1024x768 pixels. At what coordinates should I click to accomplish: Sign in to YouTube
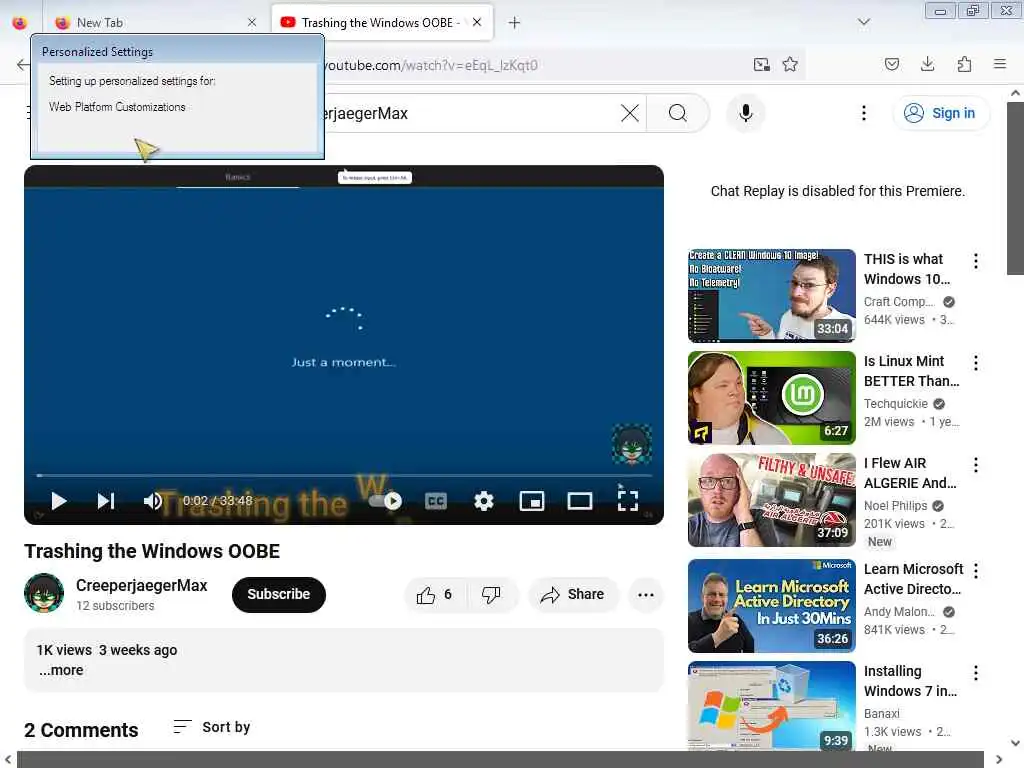coord(940,113)
